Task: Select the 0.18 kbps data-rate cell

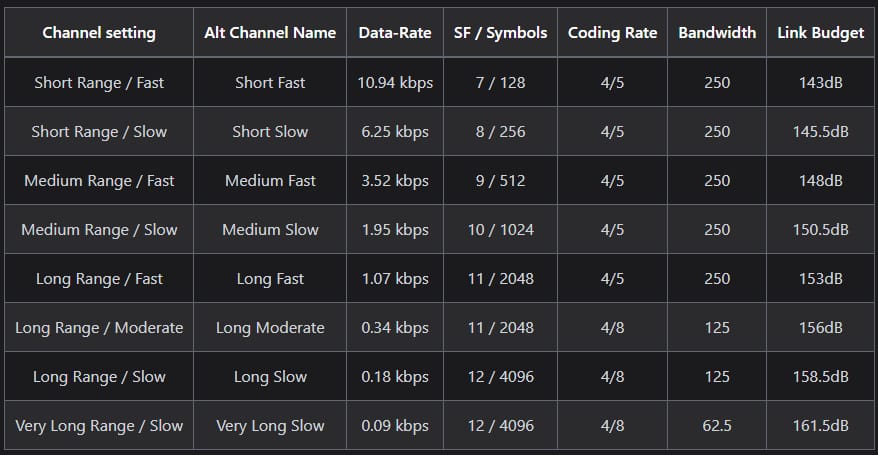Action: pos(395,377)
